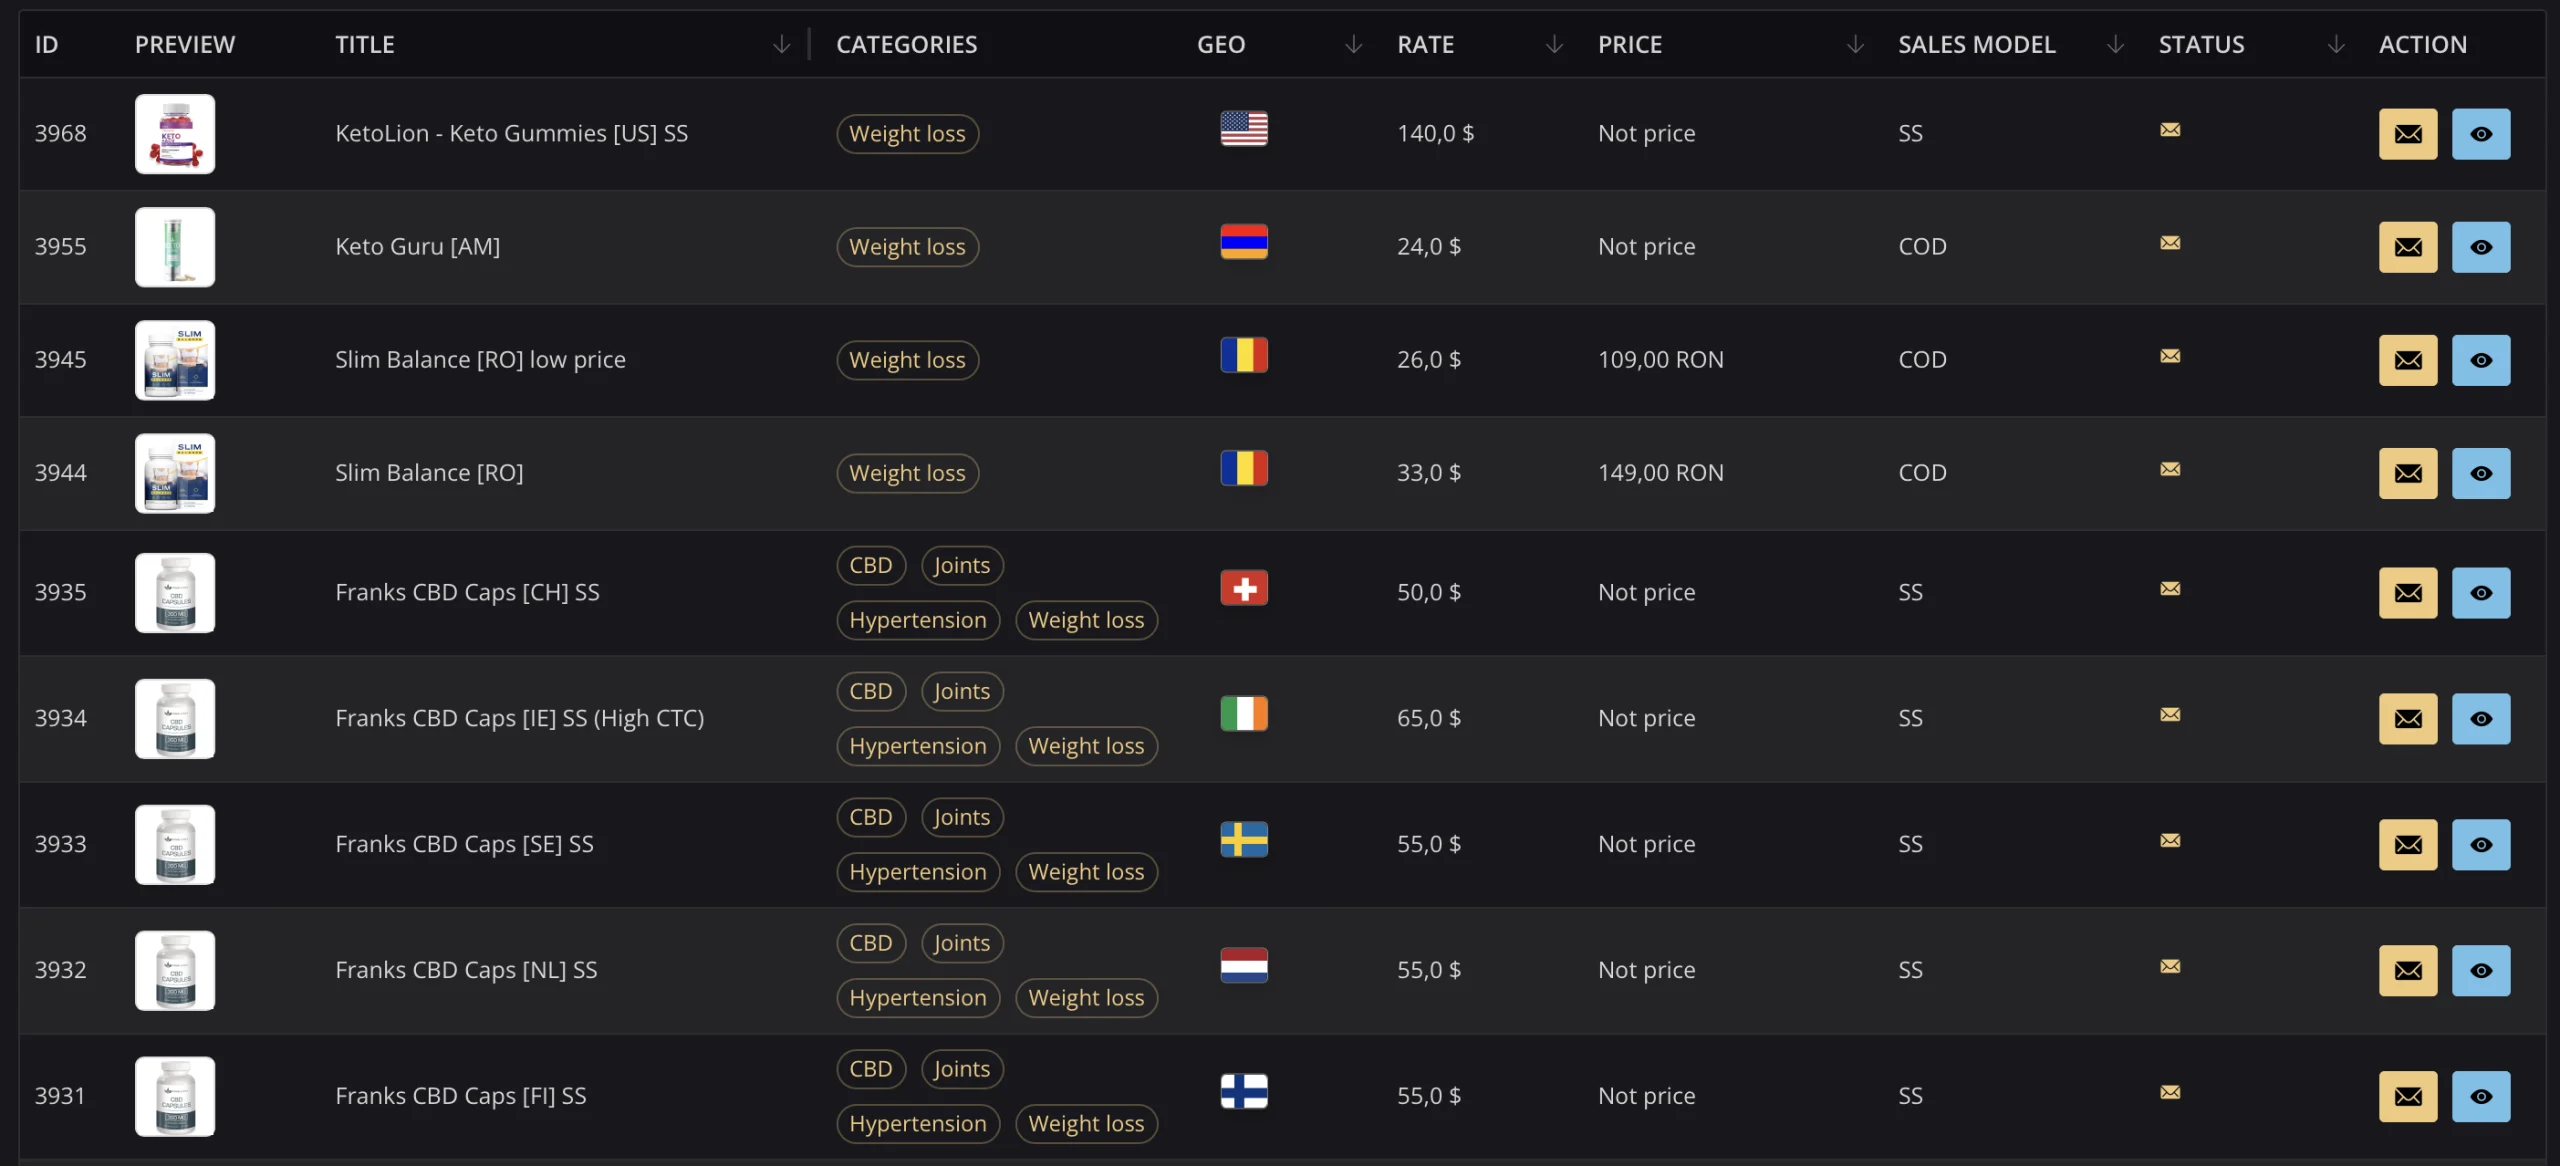
Task: Sort by RATE column arrow
Action: 1553,45
